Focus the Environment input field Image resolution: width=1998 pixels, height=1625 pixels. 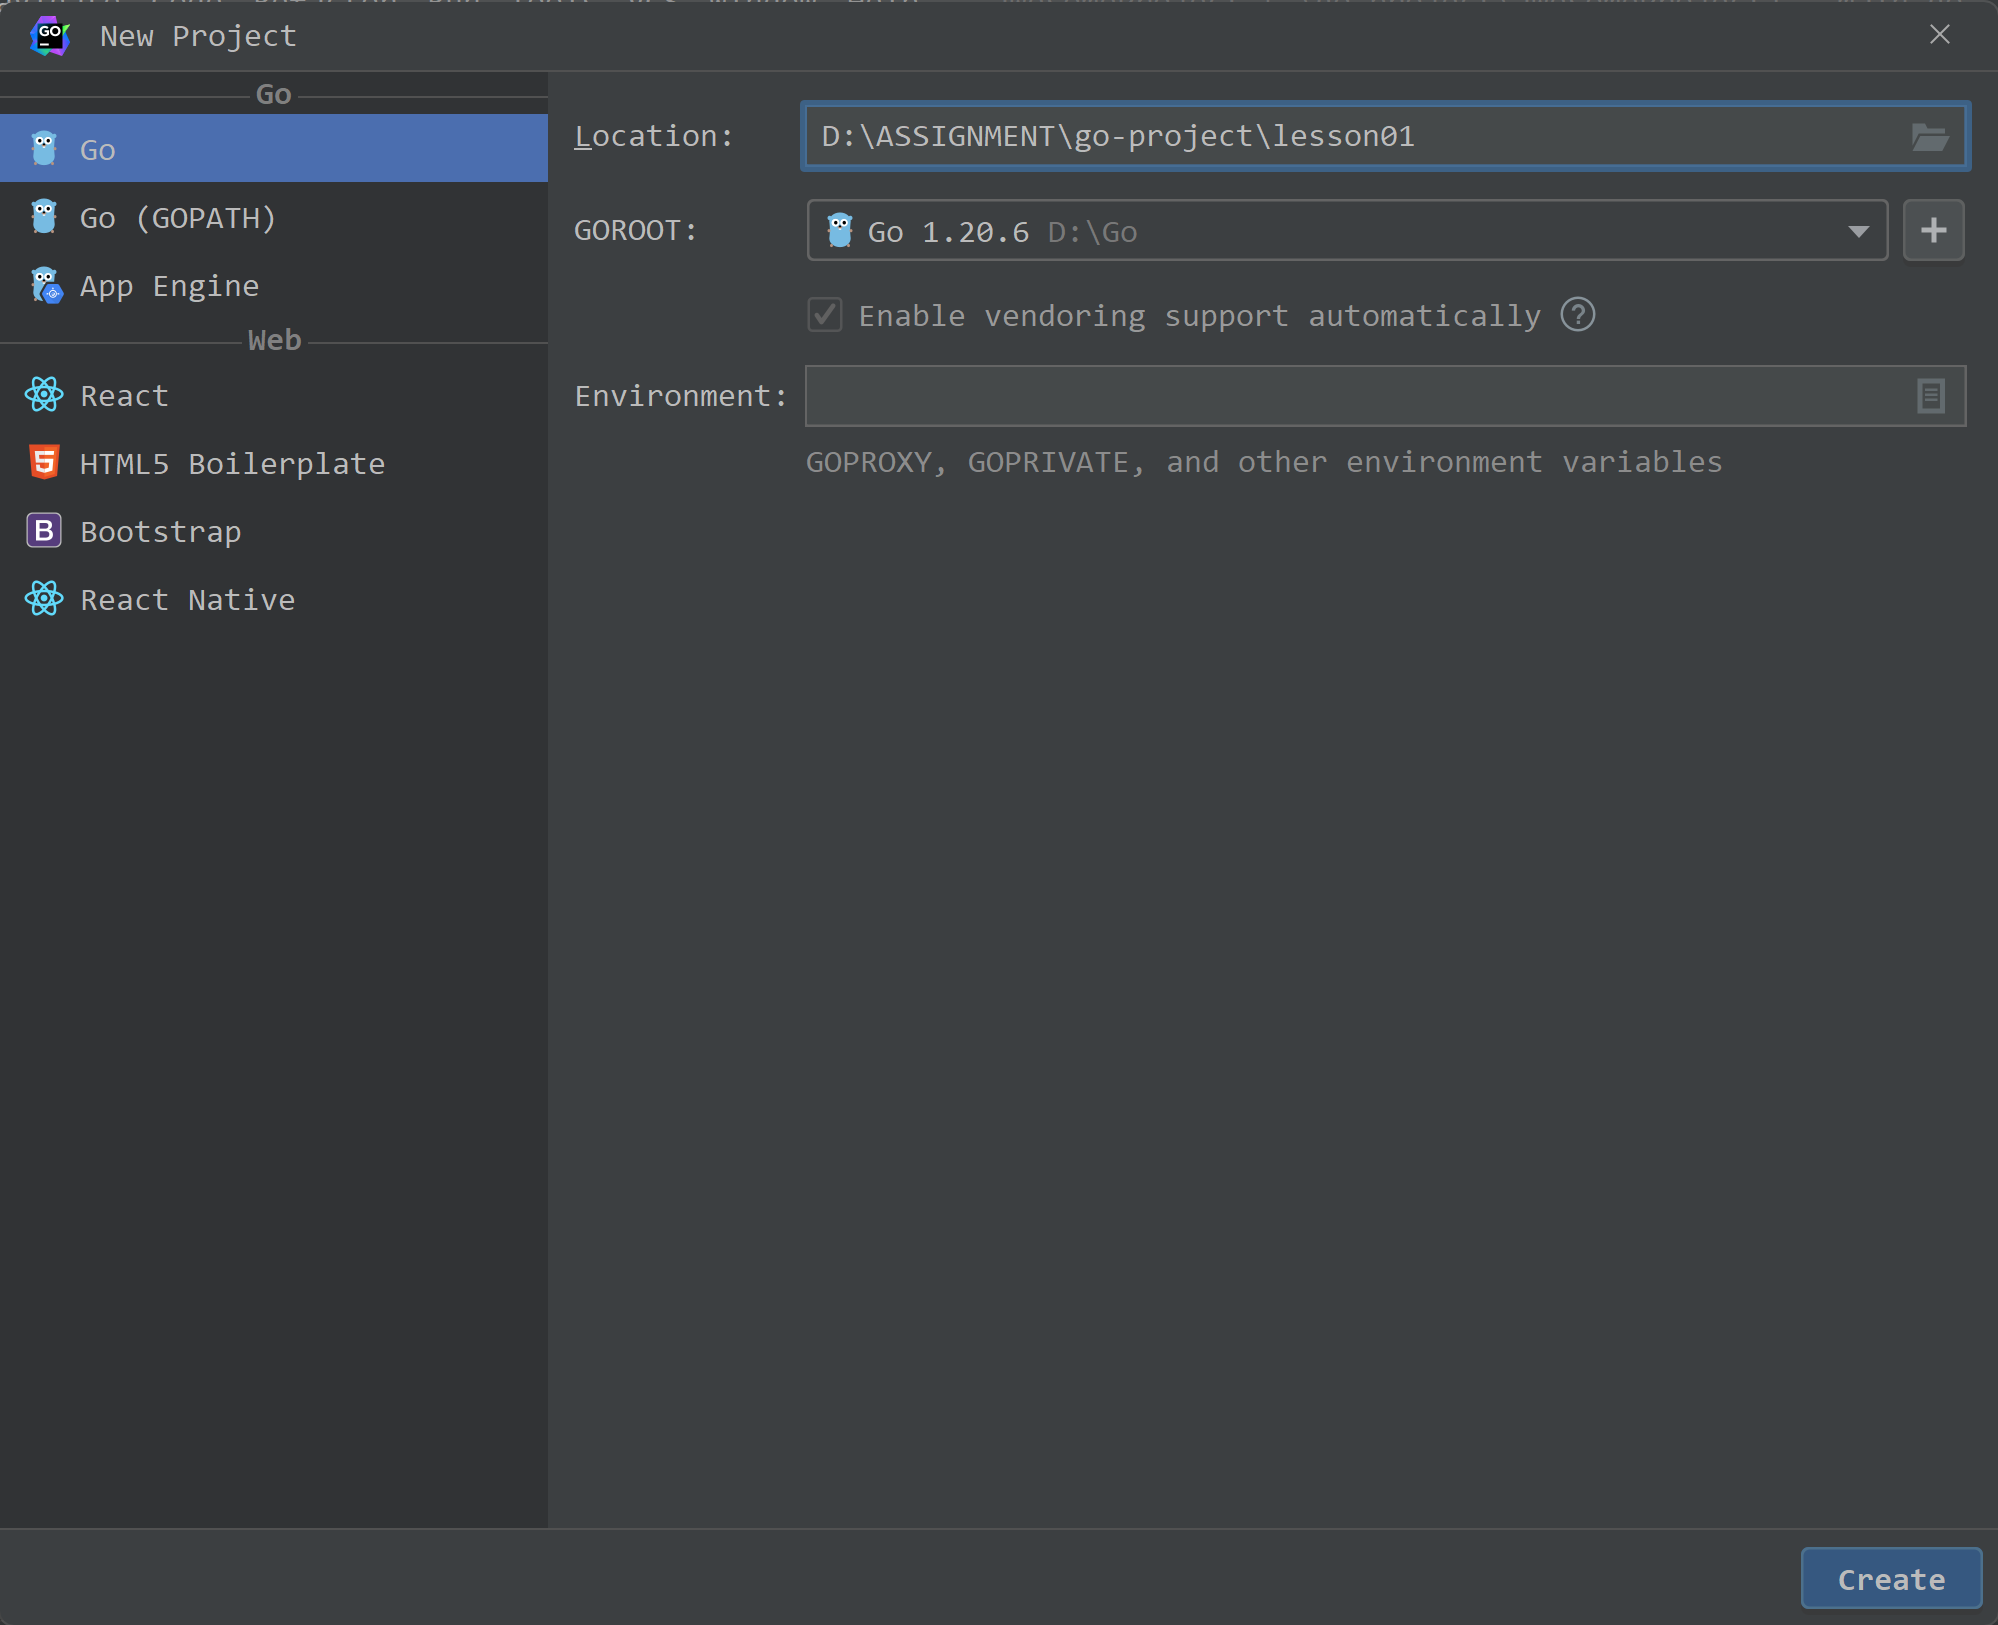1350,396
